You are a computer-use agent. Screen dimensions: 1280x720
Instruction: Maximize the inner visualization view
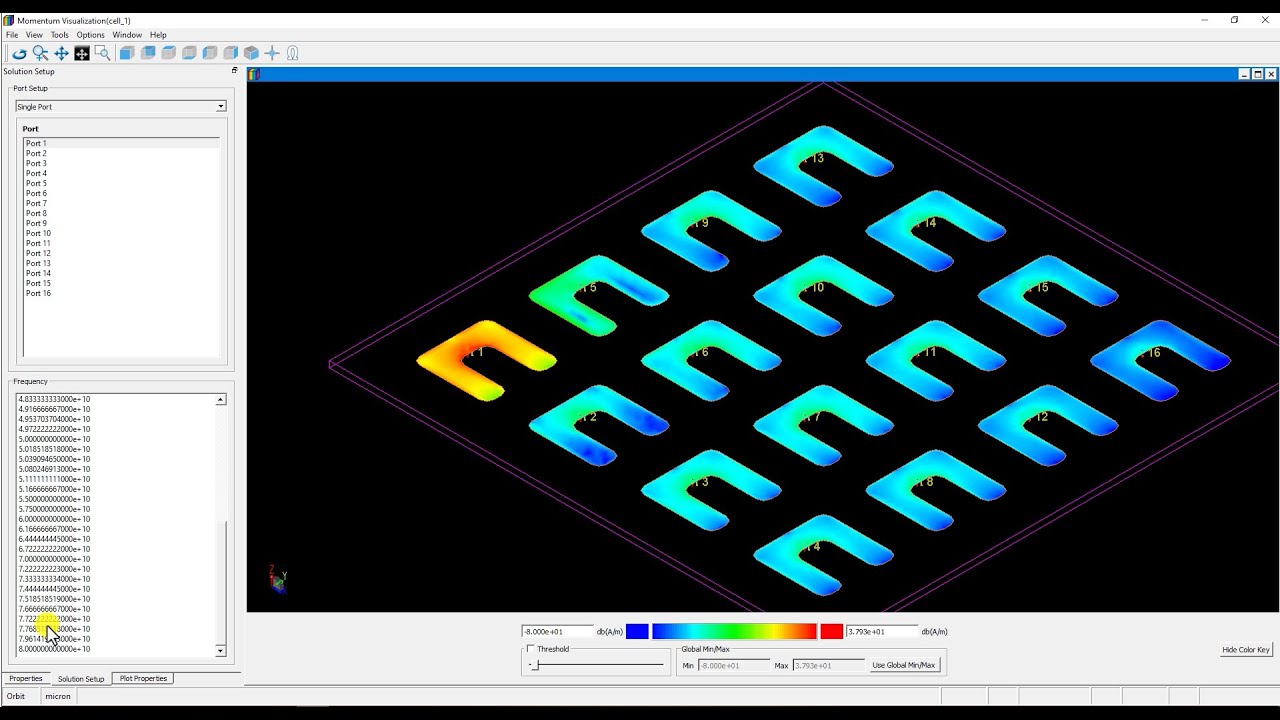1258,74
